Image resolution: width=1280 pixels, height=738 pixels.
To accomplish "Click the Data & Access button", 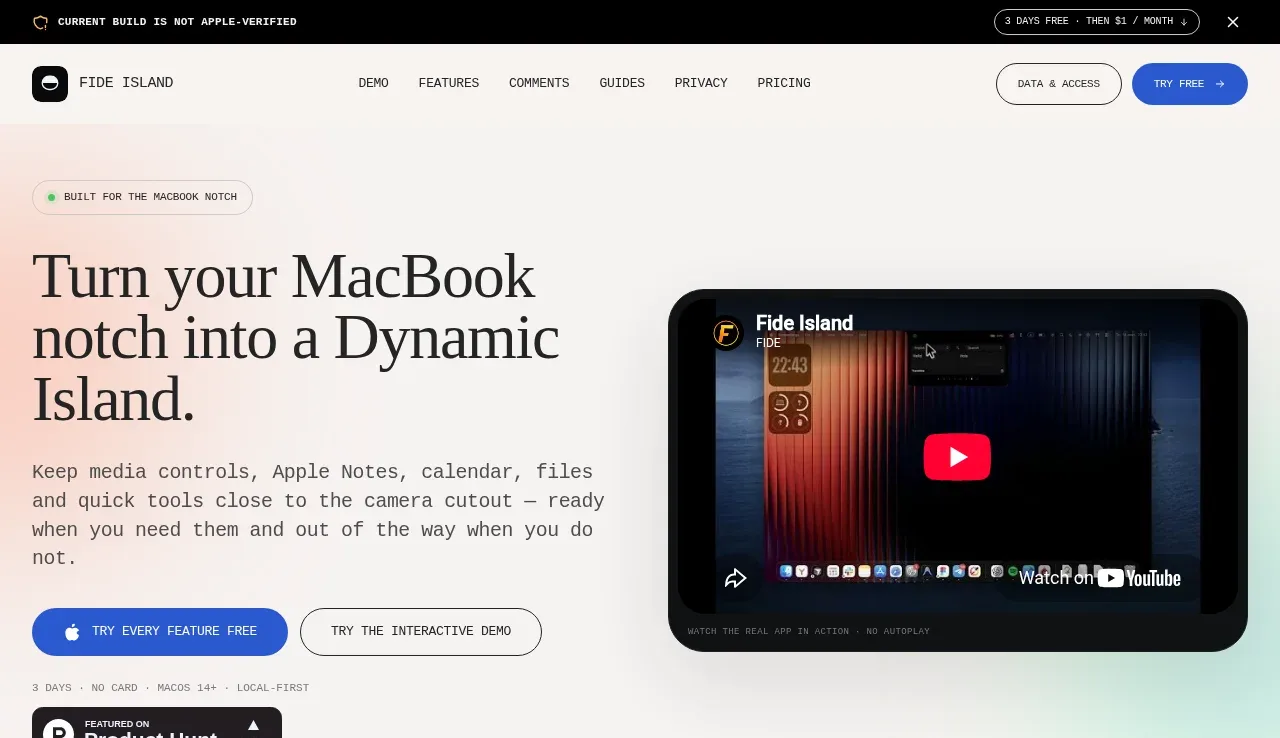I will (x=1059, y=84).
